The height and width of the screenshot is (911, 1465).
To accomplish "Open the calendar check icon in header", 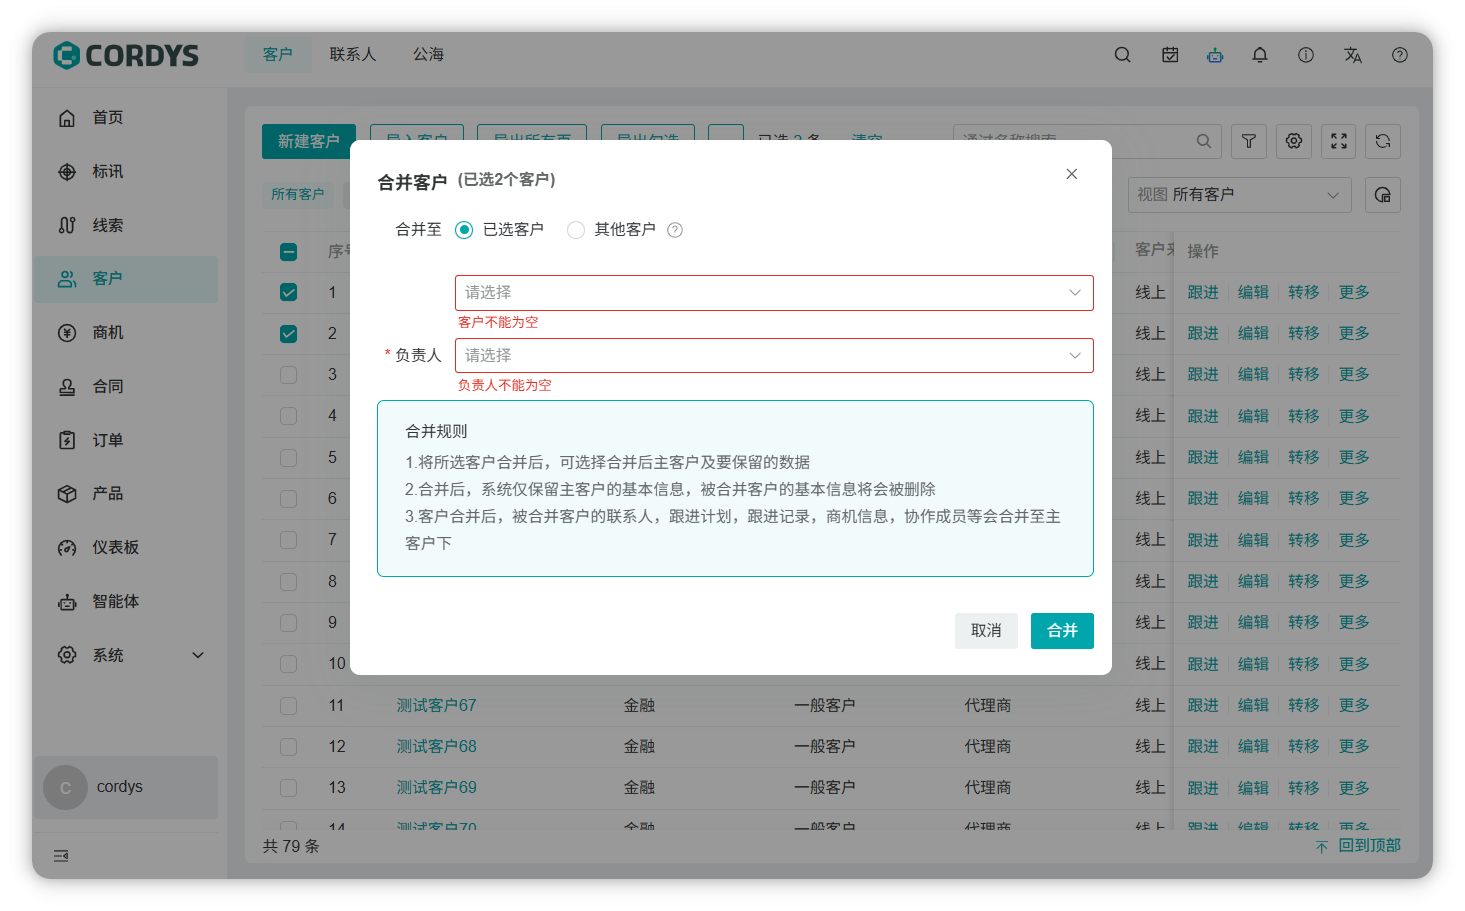I will coord(1170,55).
